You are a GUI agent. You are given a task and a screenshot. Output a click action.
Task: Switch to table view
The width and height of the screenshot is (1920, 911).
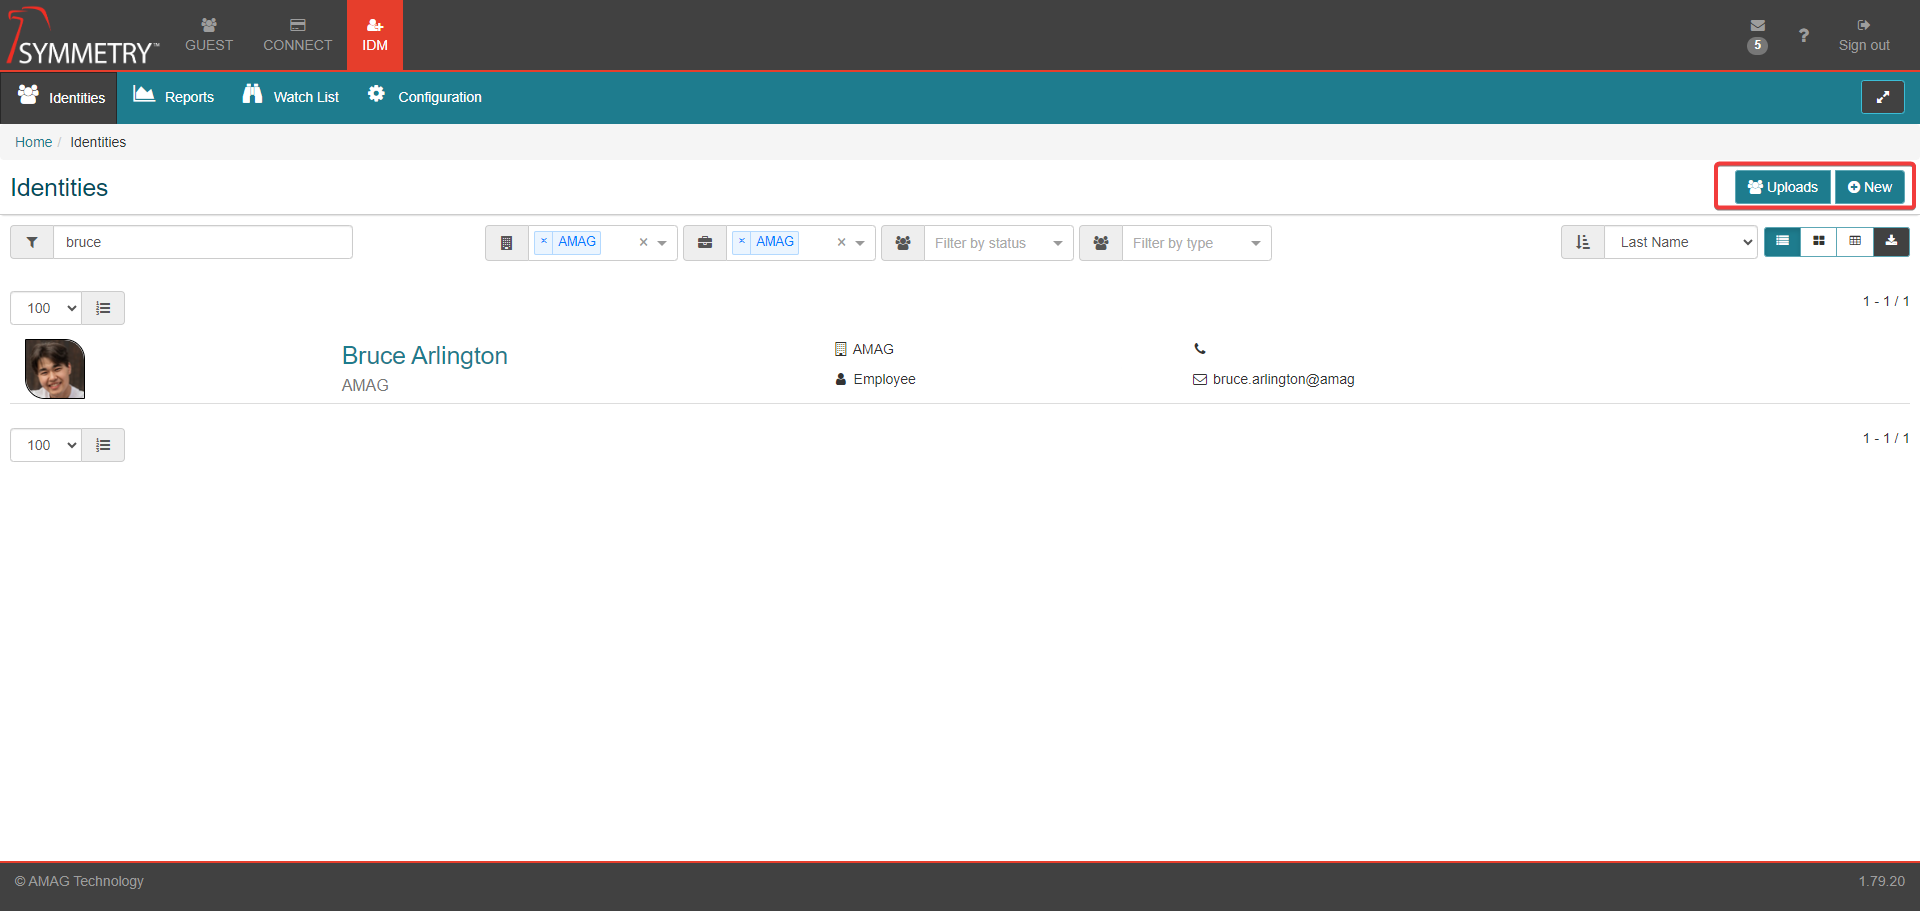pyautogui.click(x=1855, y=242)
